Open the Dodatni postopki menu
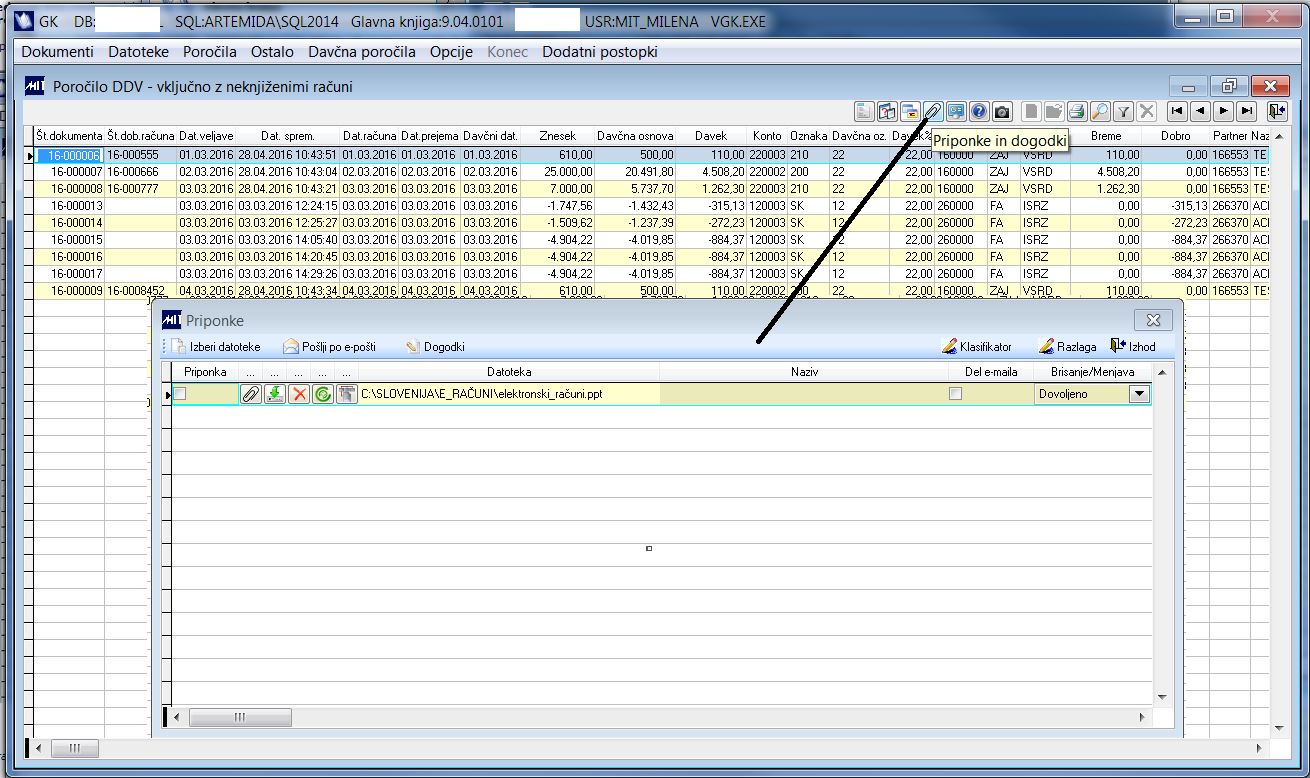The image size is (1310, 778). tap(600, 51)
